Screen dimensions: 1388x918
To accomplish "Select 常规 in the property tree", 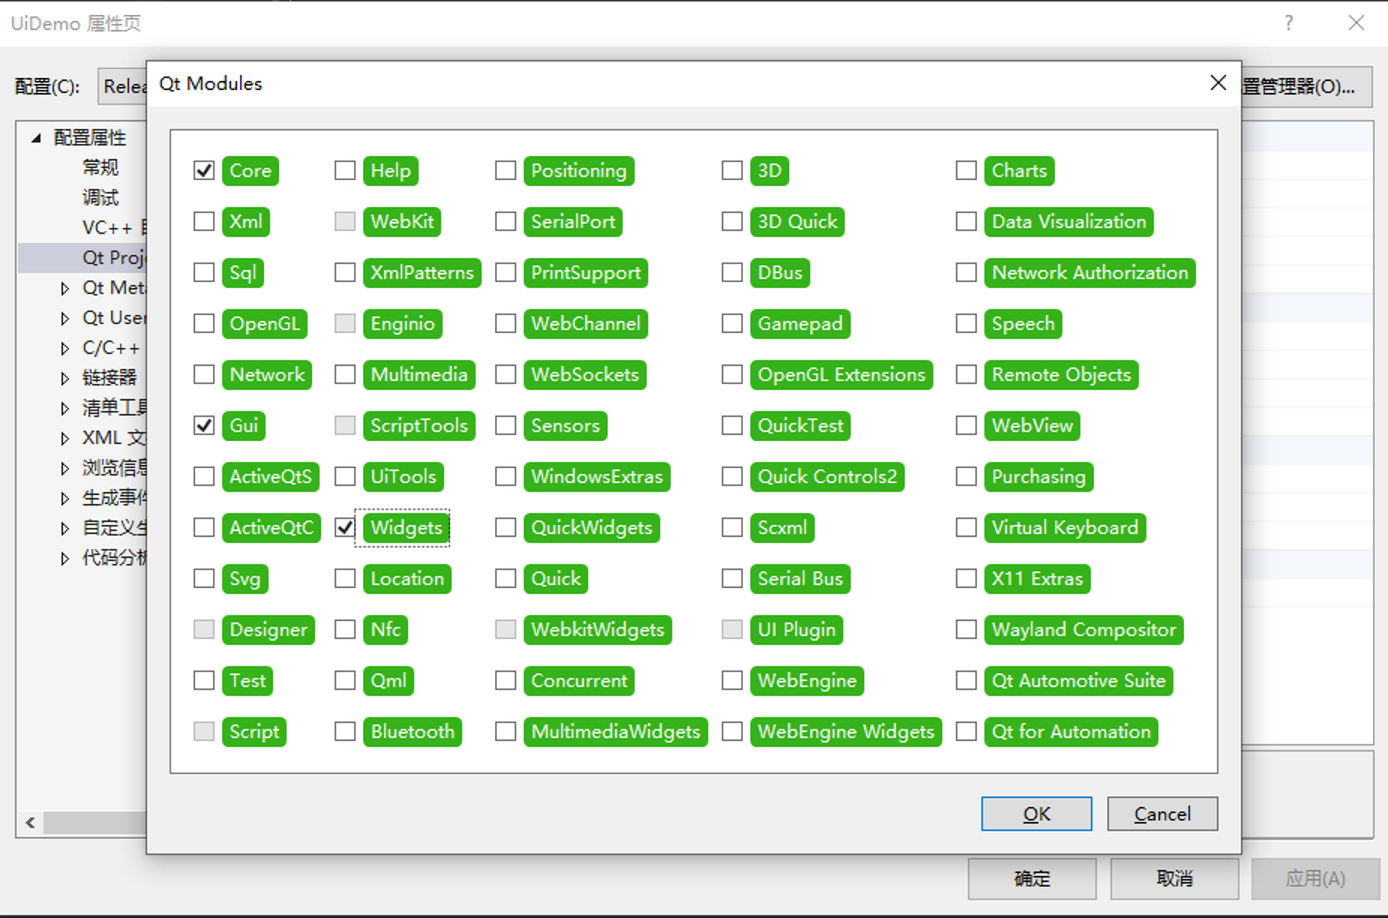I will point(100,168).
